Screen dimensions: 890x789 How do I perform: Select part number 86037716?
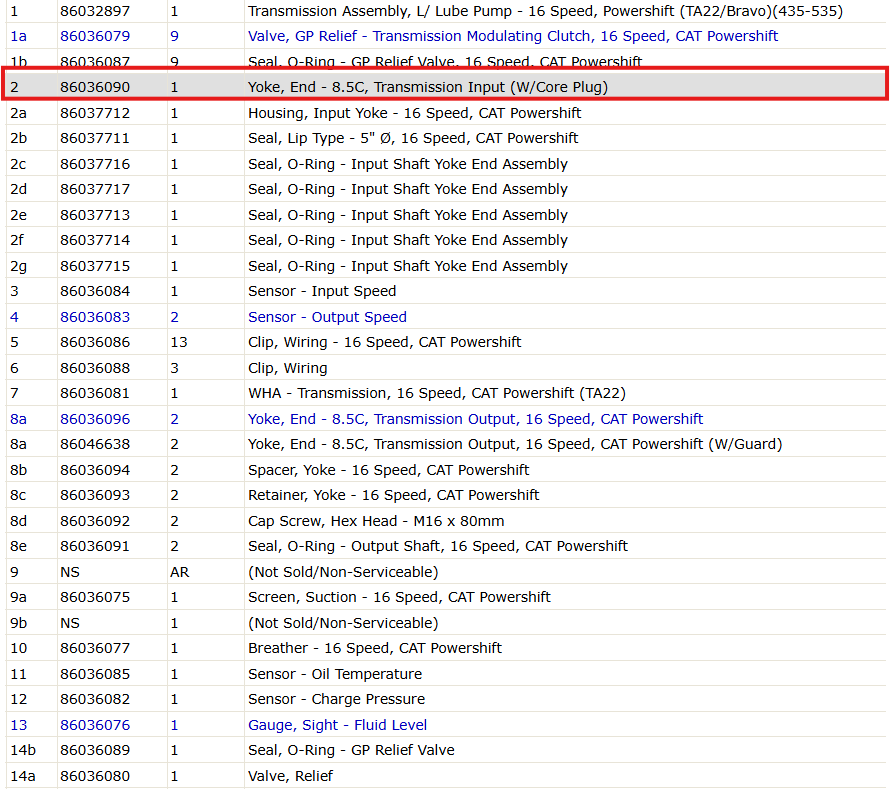(95, 164)
